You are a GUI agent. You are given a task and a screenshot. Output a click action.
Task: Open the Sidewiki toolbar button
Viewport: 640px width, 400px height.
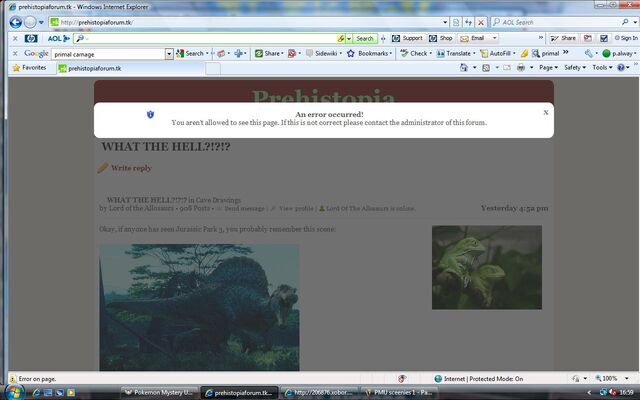pyautogui.click(x=323, y=53)
